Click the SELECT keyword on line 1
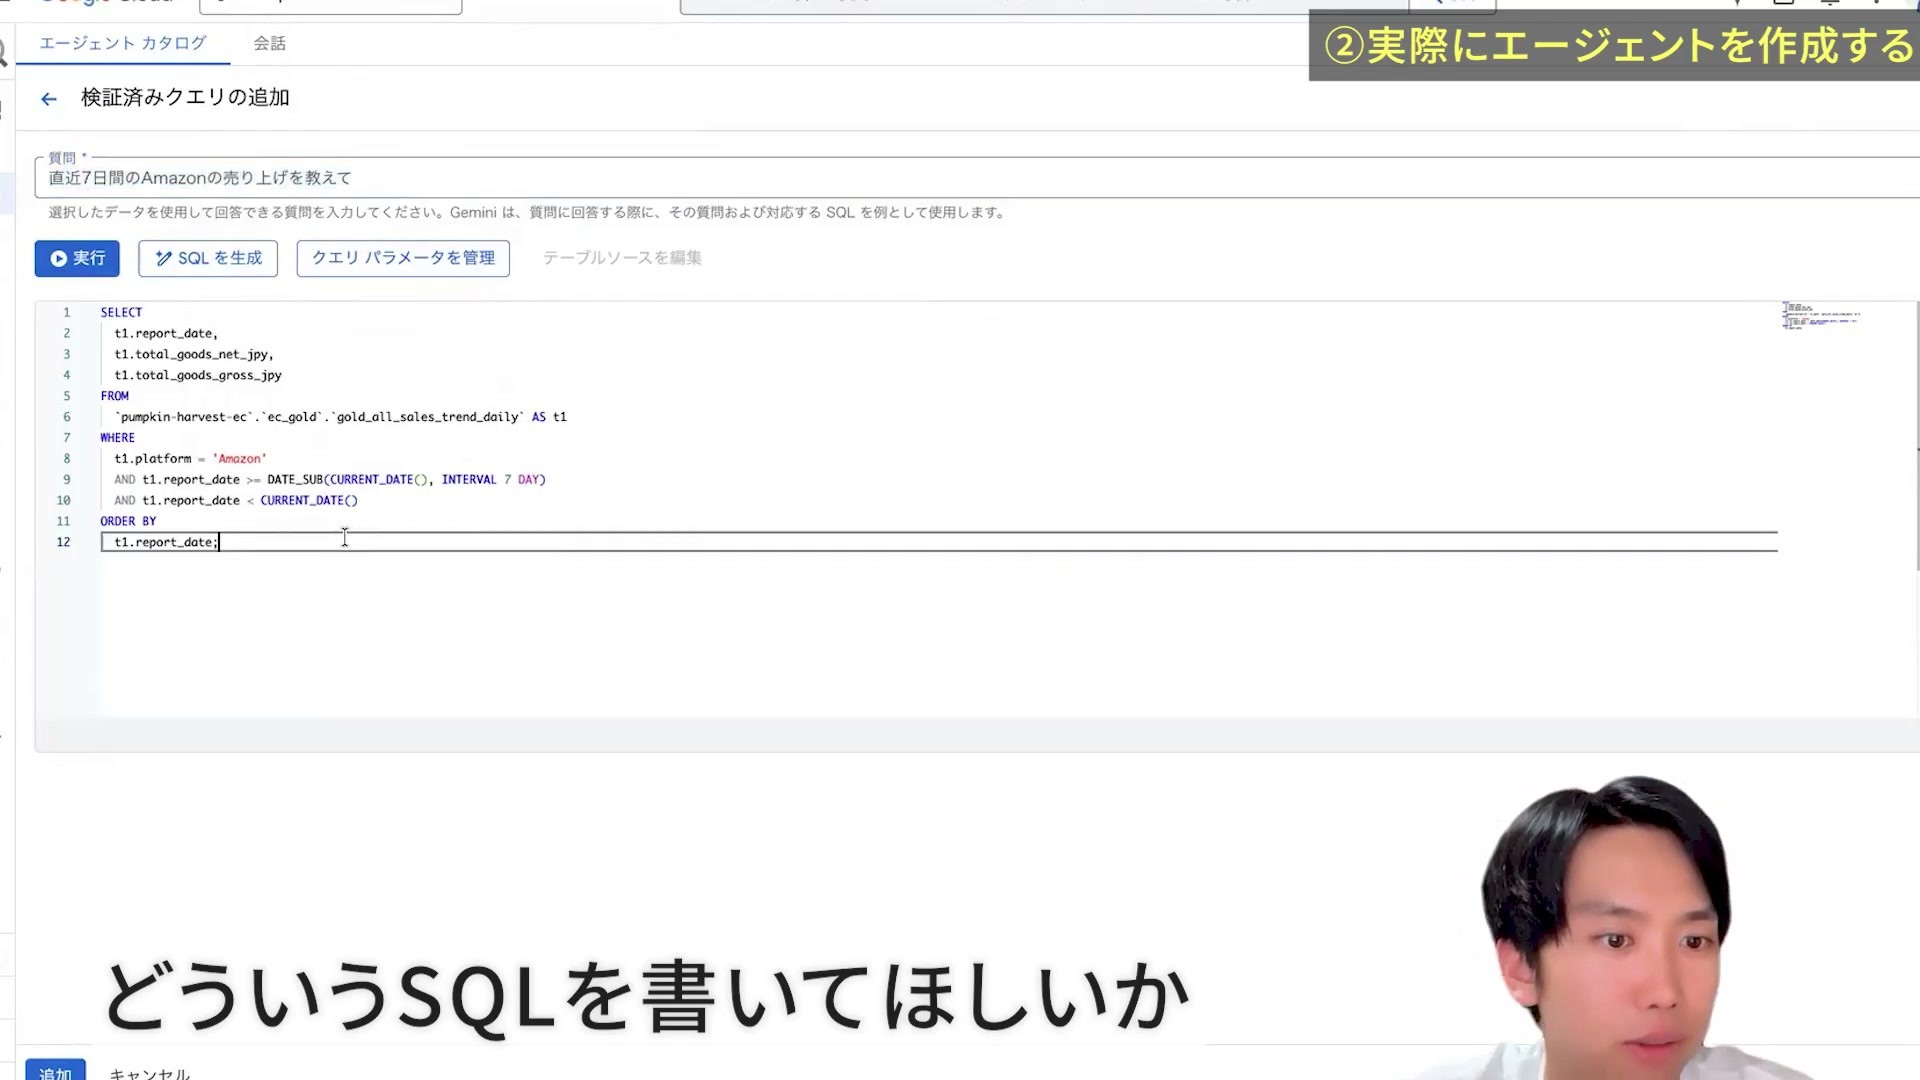The image size is (1920, 1080). (x=121, y=312)
